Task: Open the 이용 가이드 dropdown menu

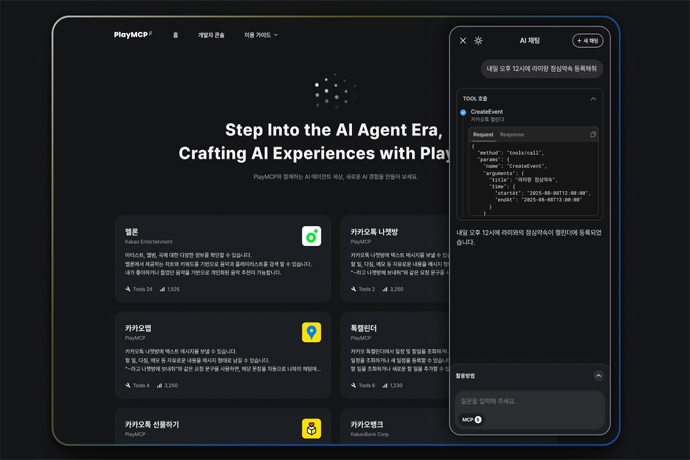Action: [261, 35]
